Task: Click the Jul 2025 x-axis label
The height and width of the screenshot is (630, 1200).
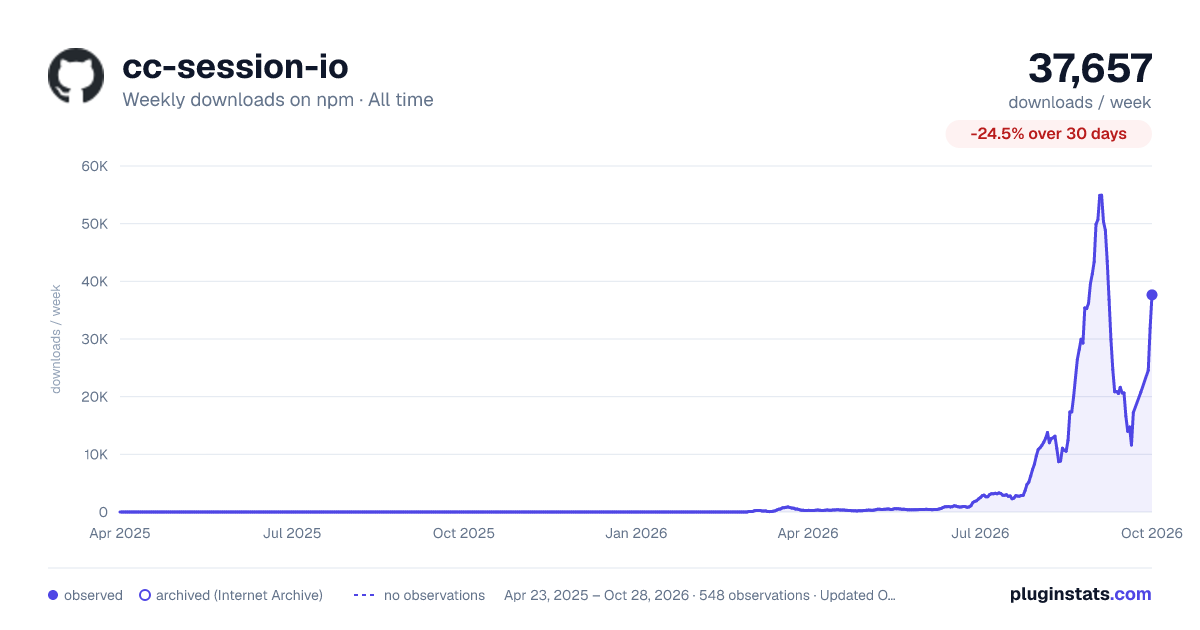Action: tap(292, 533)
